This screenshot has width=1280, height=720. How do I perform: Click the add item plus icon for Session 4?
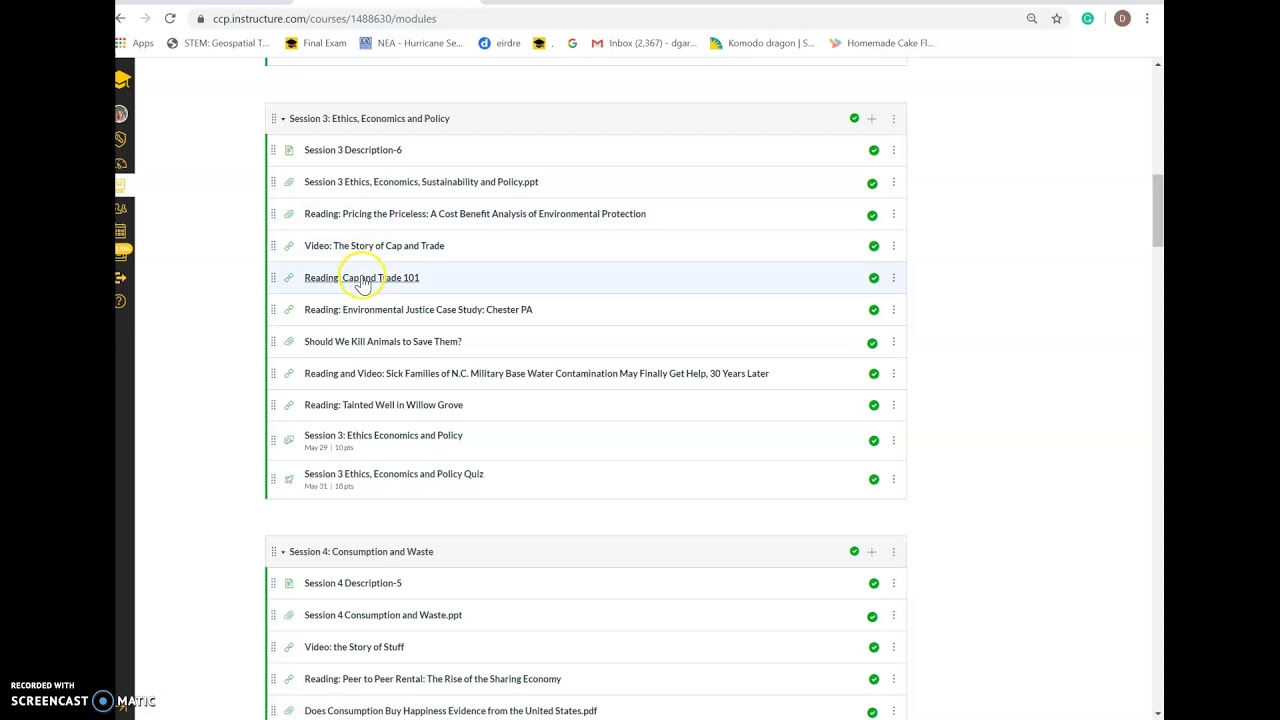point(871,552)
